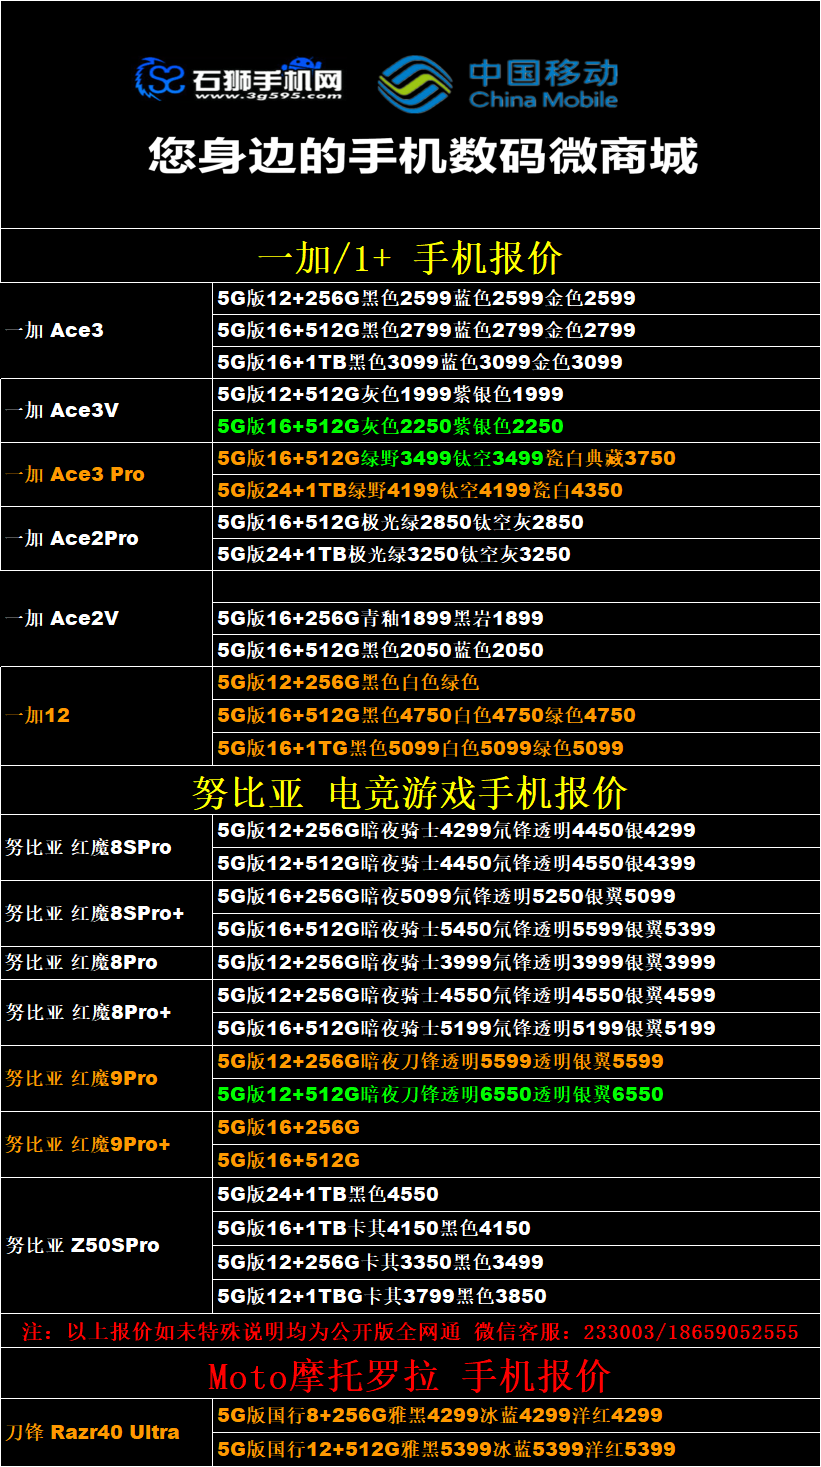Select row 5G版16+512G黑色2050蓝色2050
The height and width of the screenshot is (1467, 821).
tap(516, 650)
